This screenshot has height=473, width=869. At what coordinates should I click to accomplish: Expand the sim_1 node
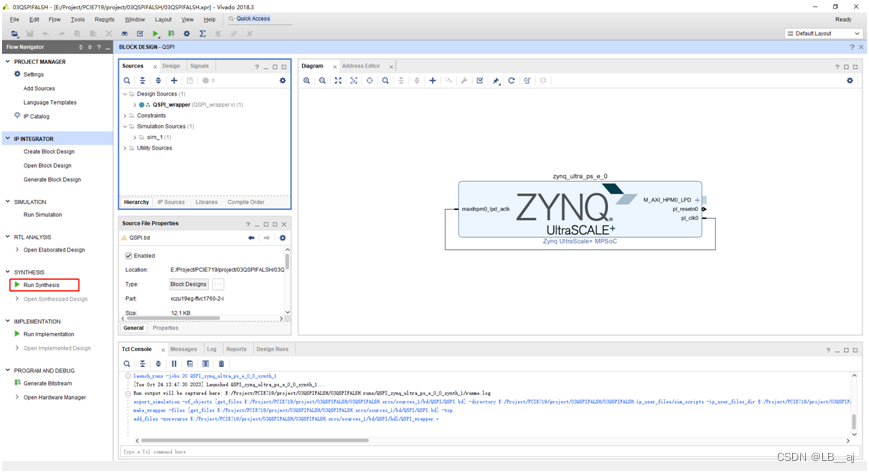pyautogui.click(x=135, y=138)
